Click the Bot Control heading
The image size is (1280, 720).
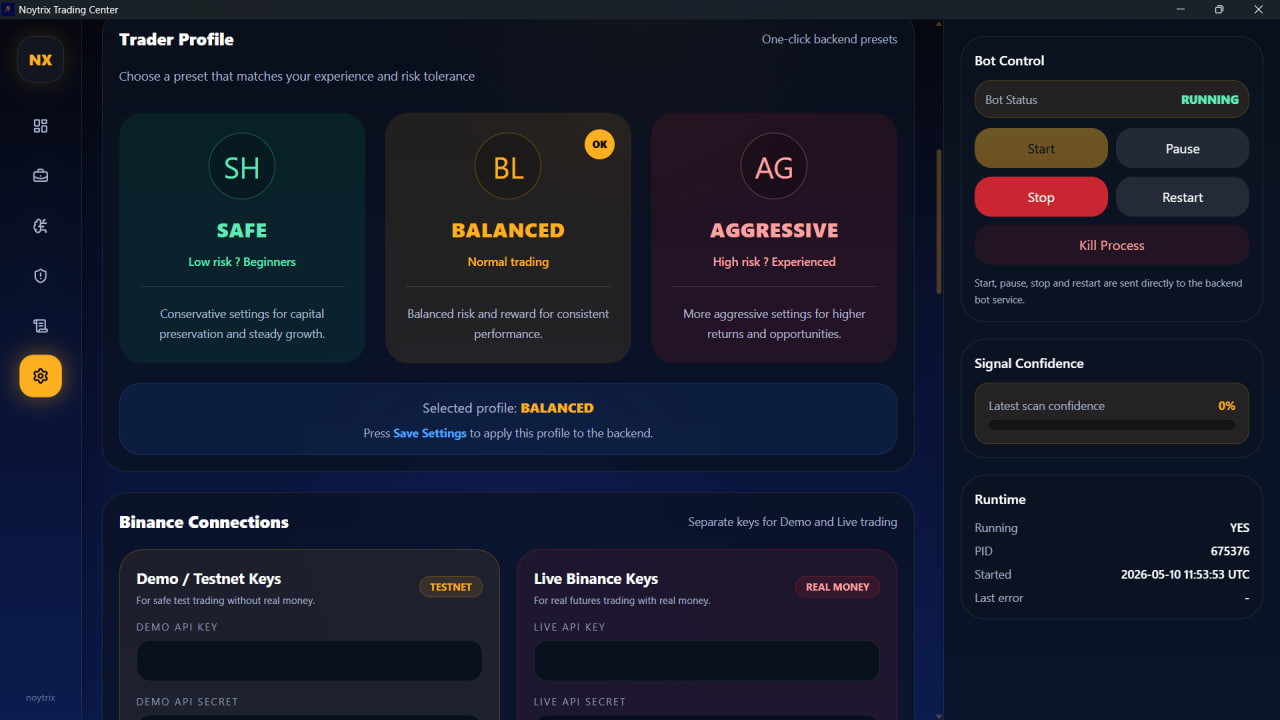click(x=1009, y=61)
